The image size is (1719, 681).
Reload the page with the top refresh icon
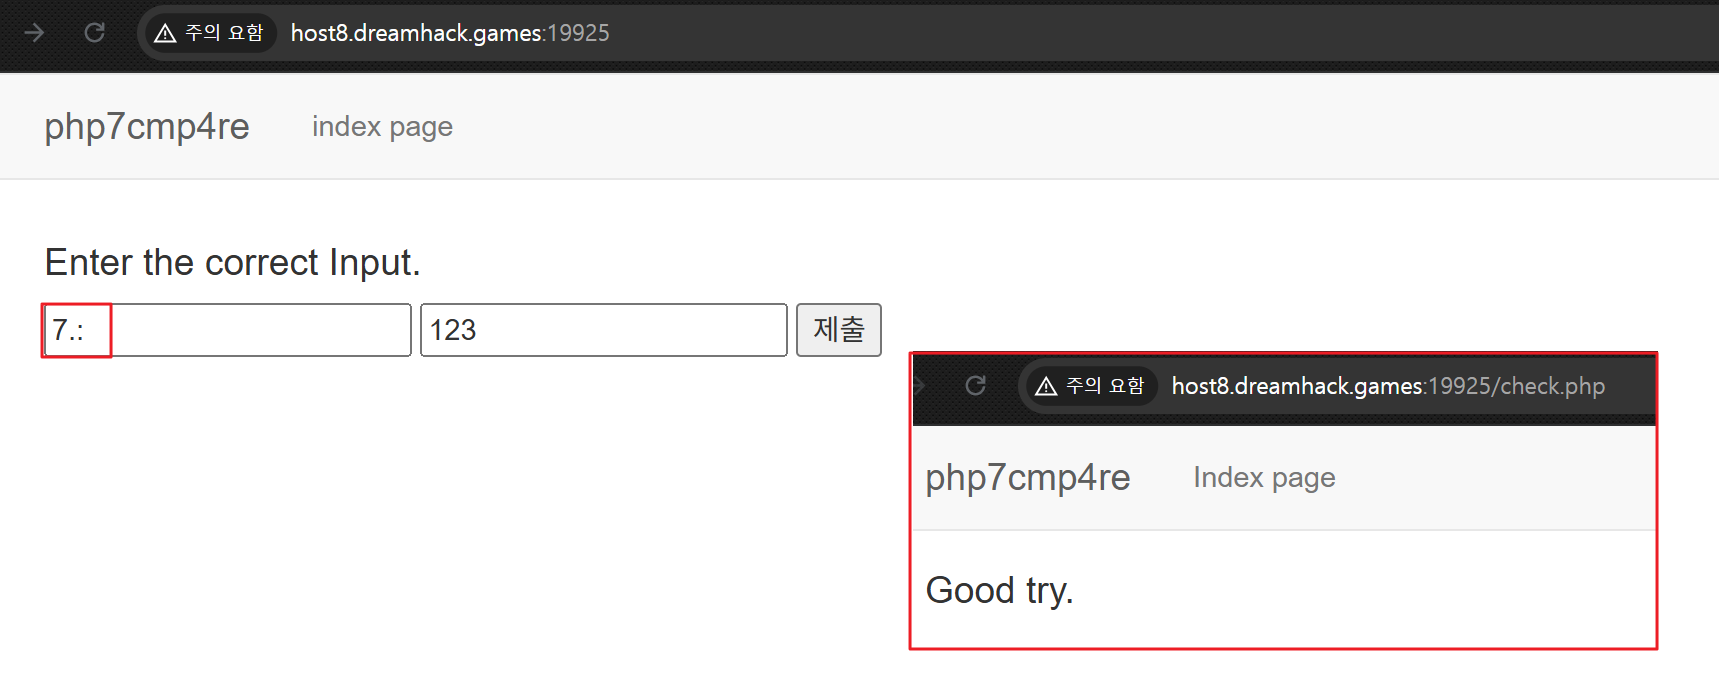click(95, 33)
